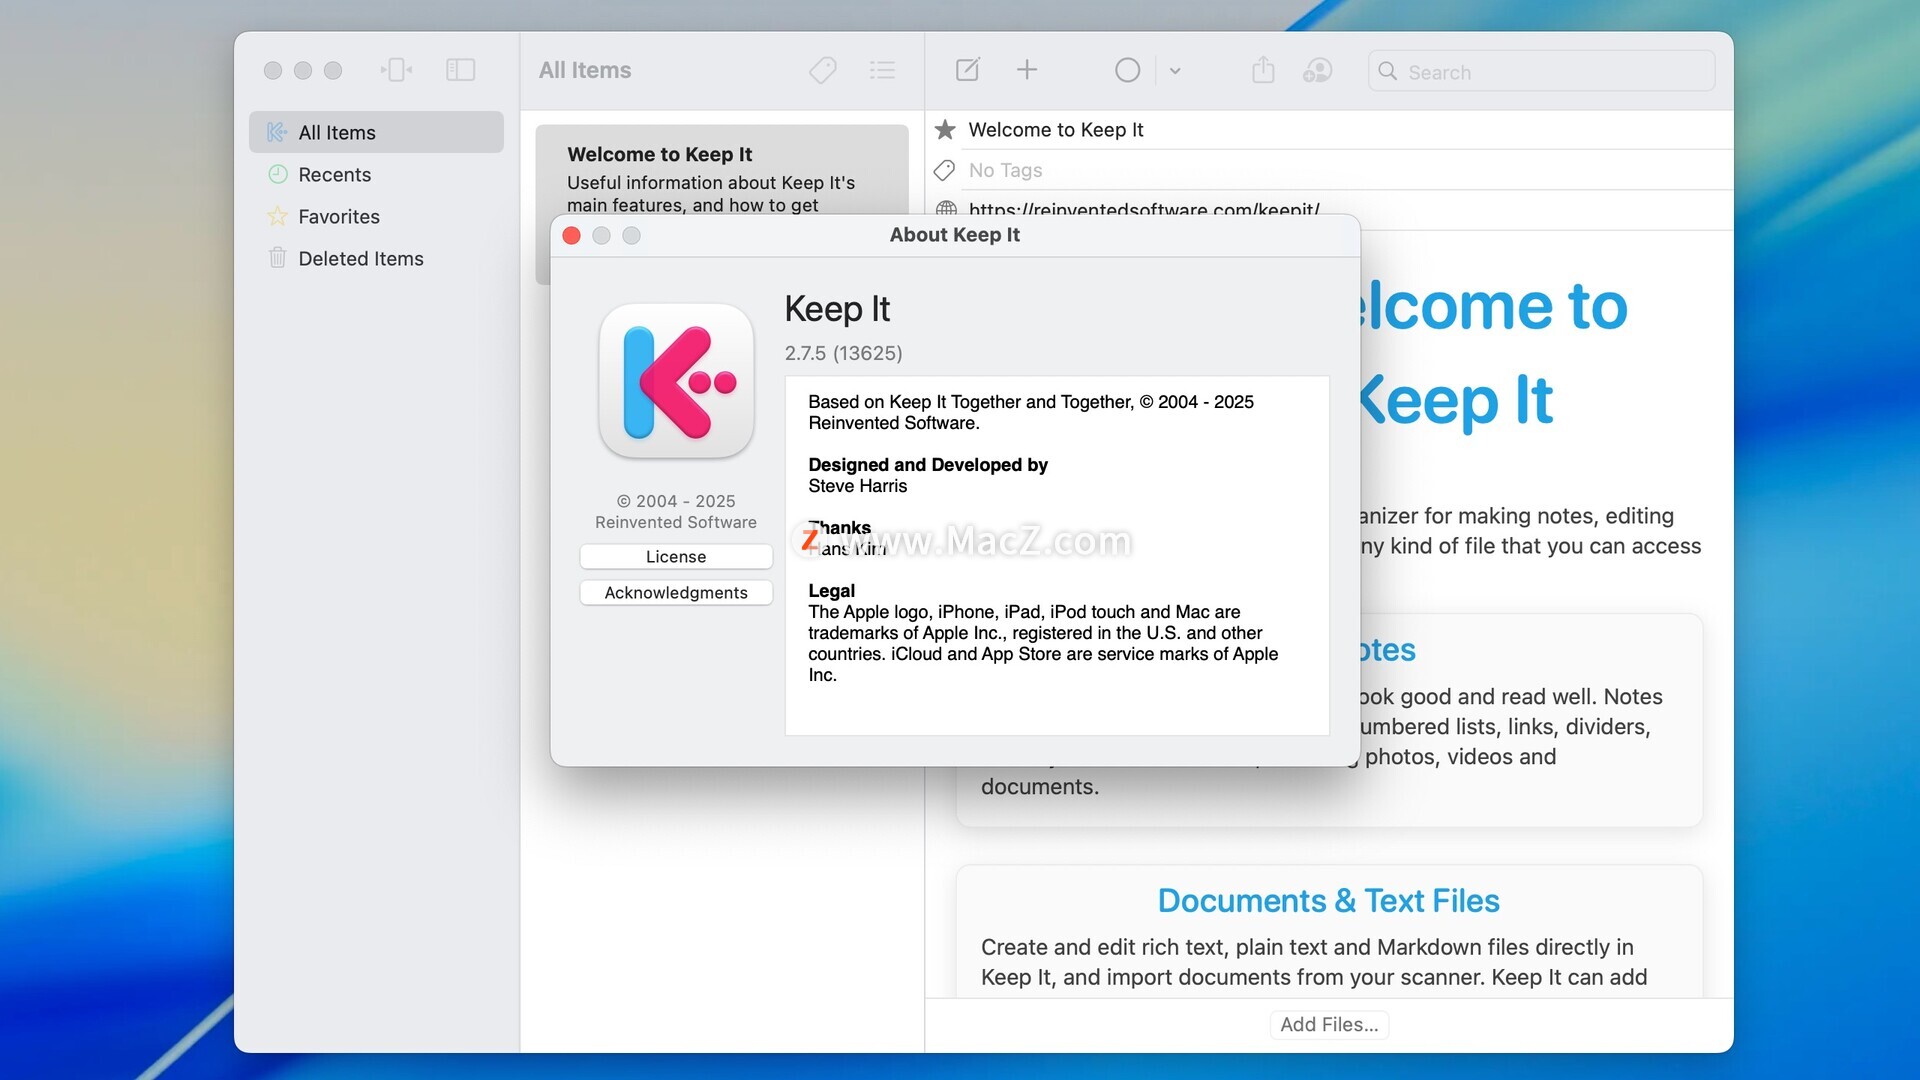Close the About Keep It window
1920x1080 pixels.
click(572, 236)
